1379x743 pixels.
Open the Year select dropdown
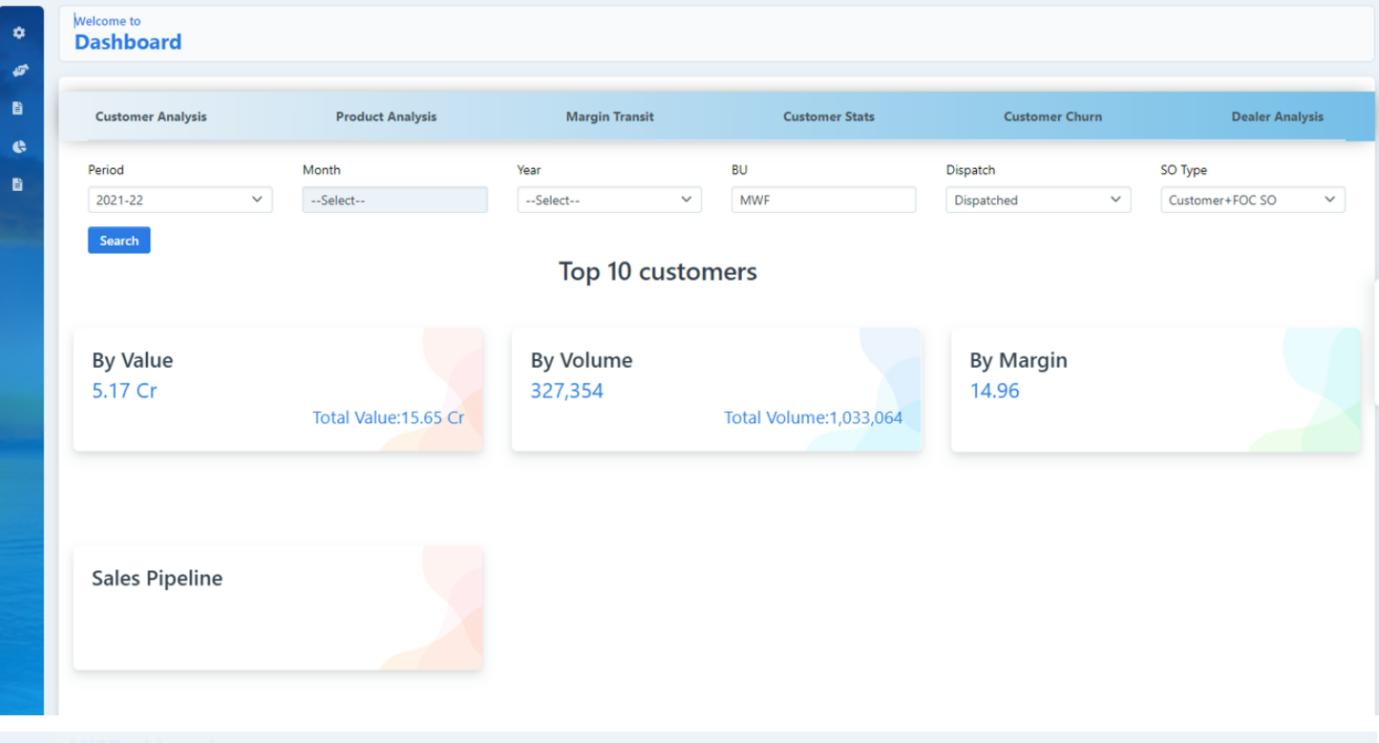[x=609, y=200]
